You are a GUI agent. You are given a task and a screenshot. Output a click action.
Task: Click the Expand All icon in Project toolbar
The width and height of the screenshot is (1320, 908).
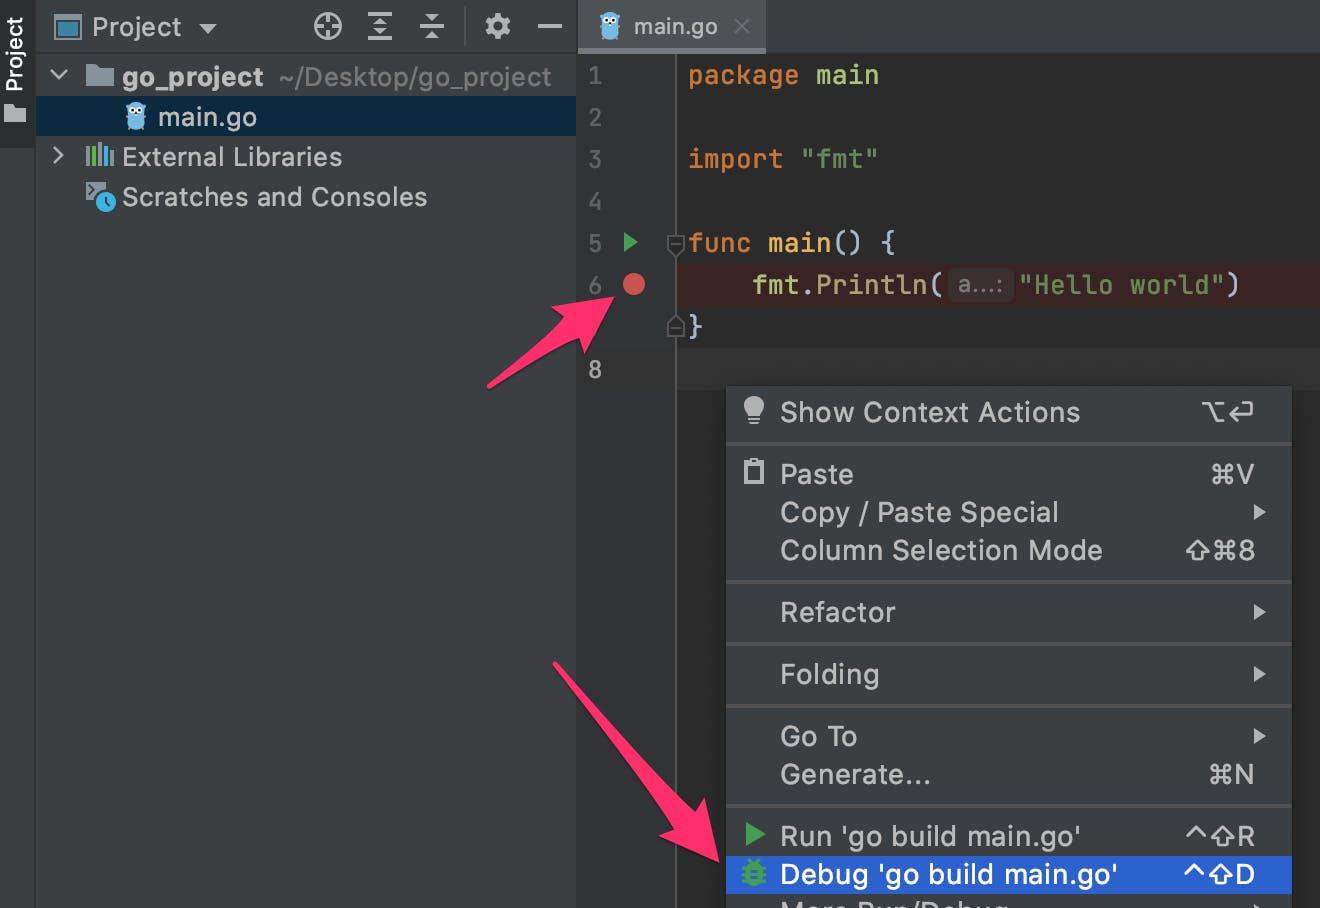[380, 26]
